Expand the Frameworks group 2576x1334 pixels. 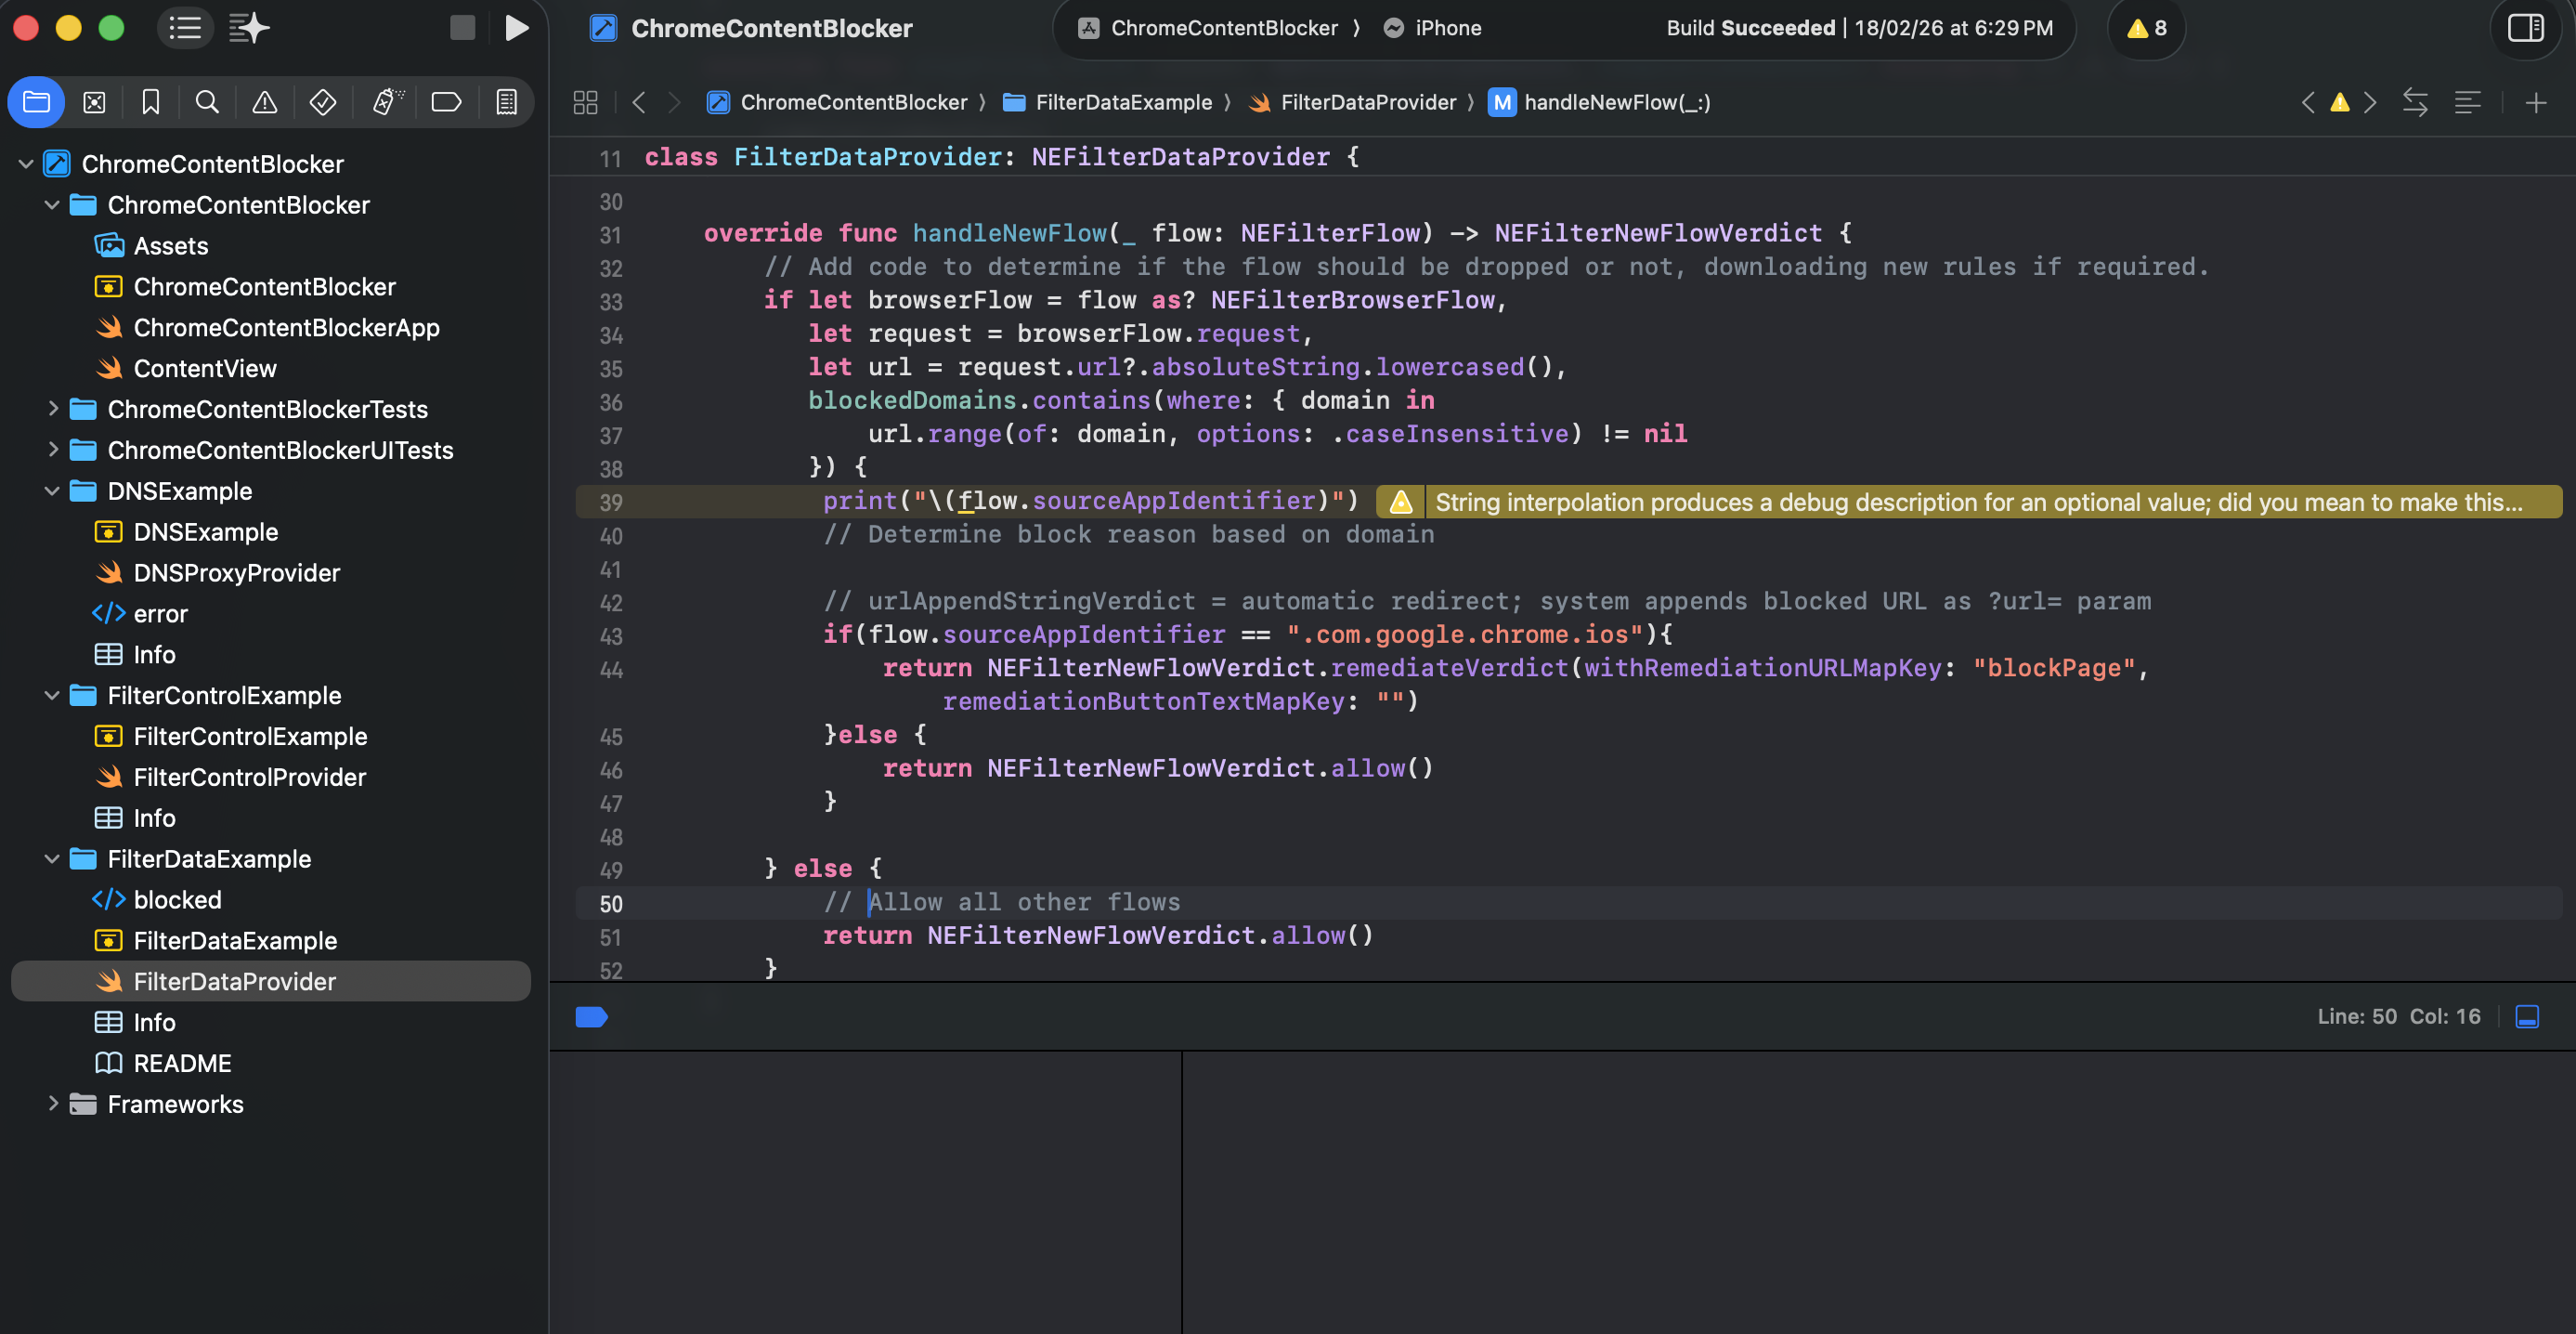[x=52, y=1104]
